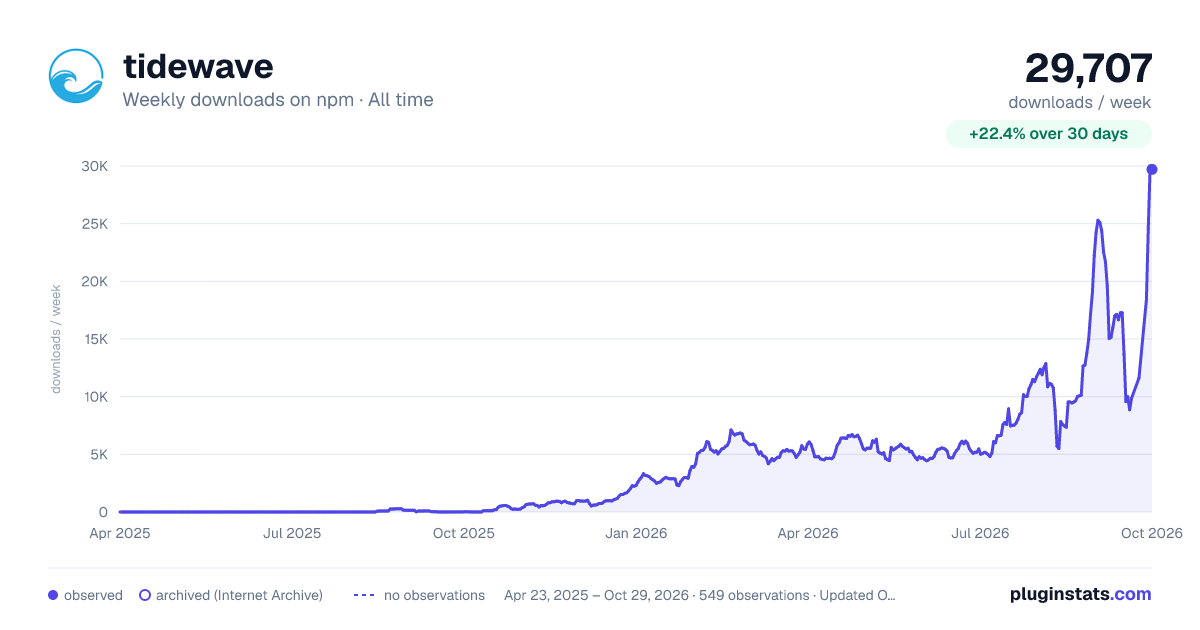Click the '+22.4% over 30 days' badge
The height and width of the screenshot is (630, 1200).
click(1048, 134)
